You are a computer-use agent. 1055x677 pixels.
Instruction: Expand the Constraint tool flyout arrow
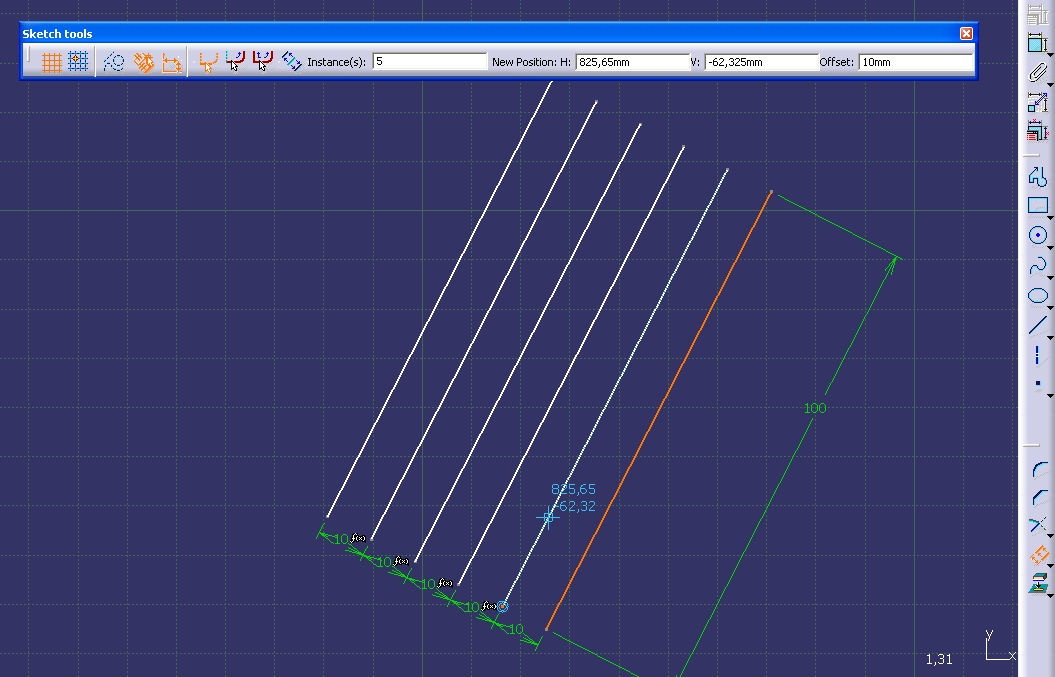(1050, 55)
